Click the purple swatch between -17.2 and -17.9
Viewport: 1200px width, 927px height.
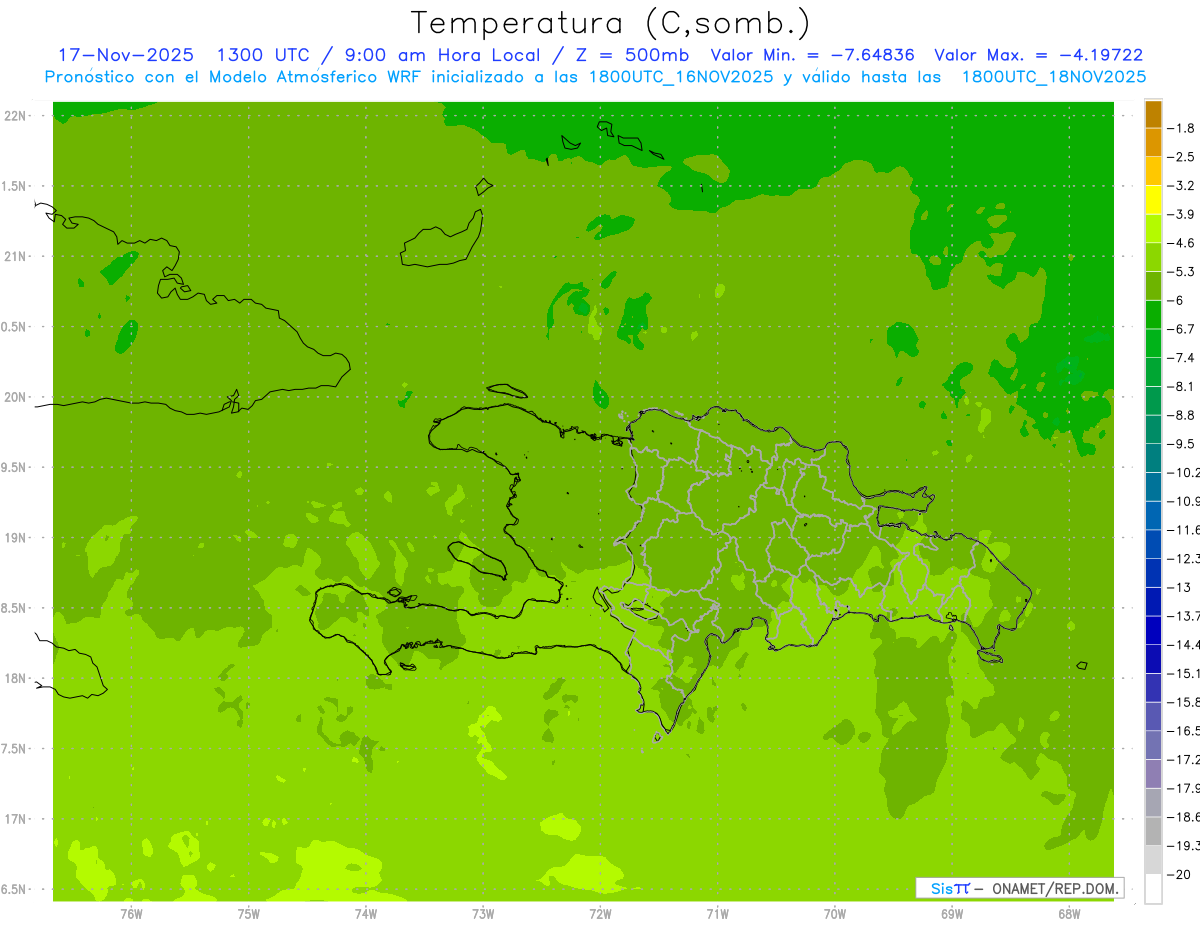tap(1153, 774)
